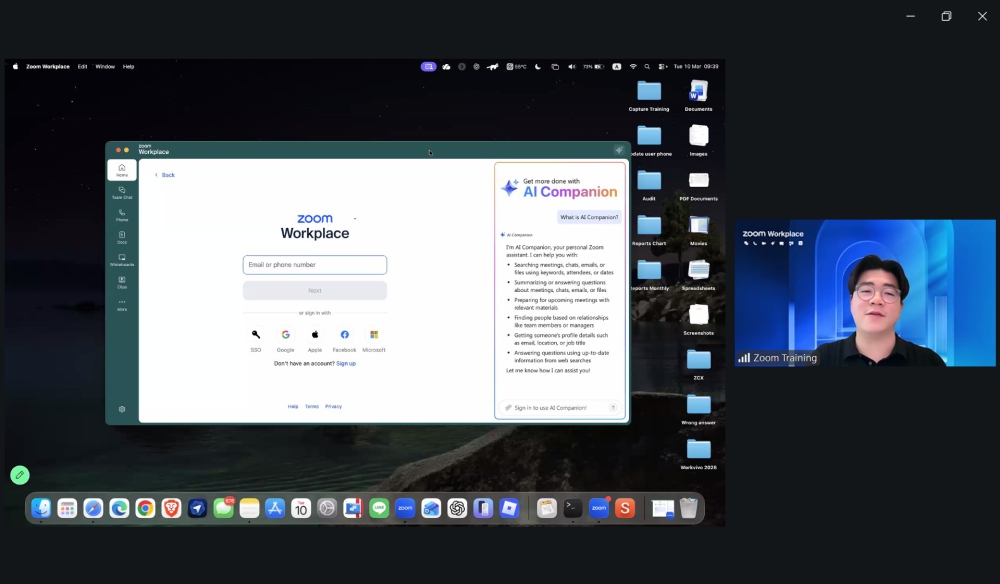Viewport: 1000px width, 584px height.
Task: Open the volume control in menu bar
Action: point(571,67)
